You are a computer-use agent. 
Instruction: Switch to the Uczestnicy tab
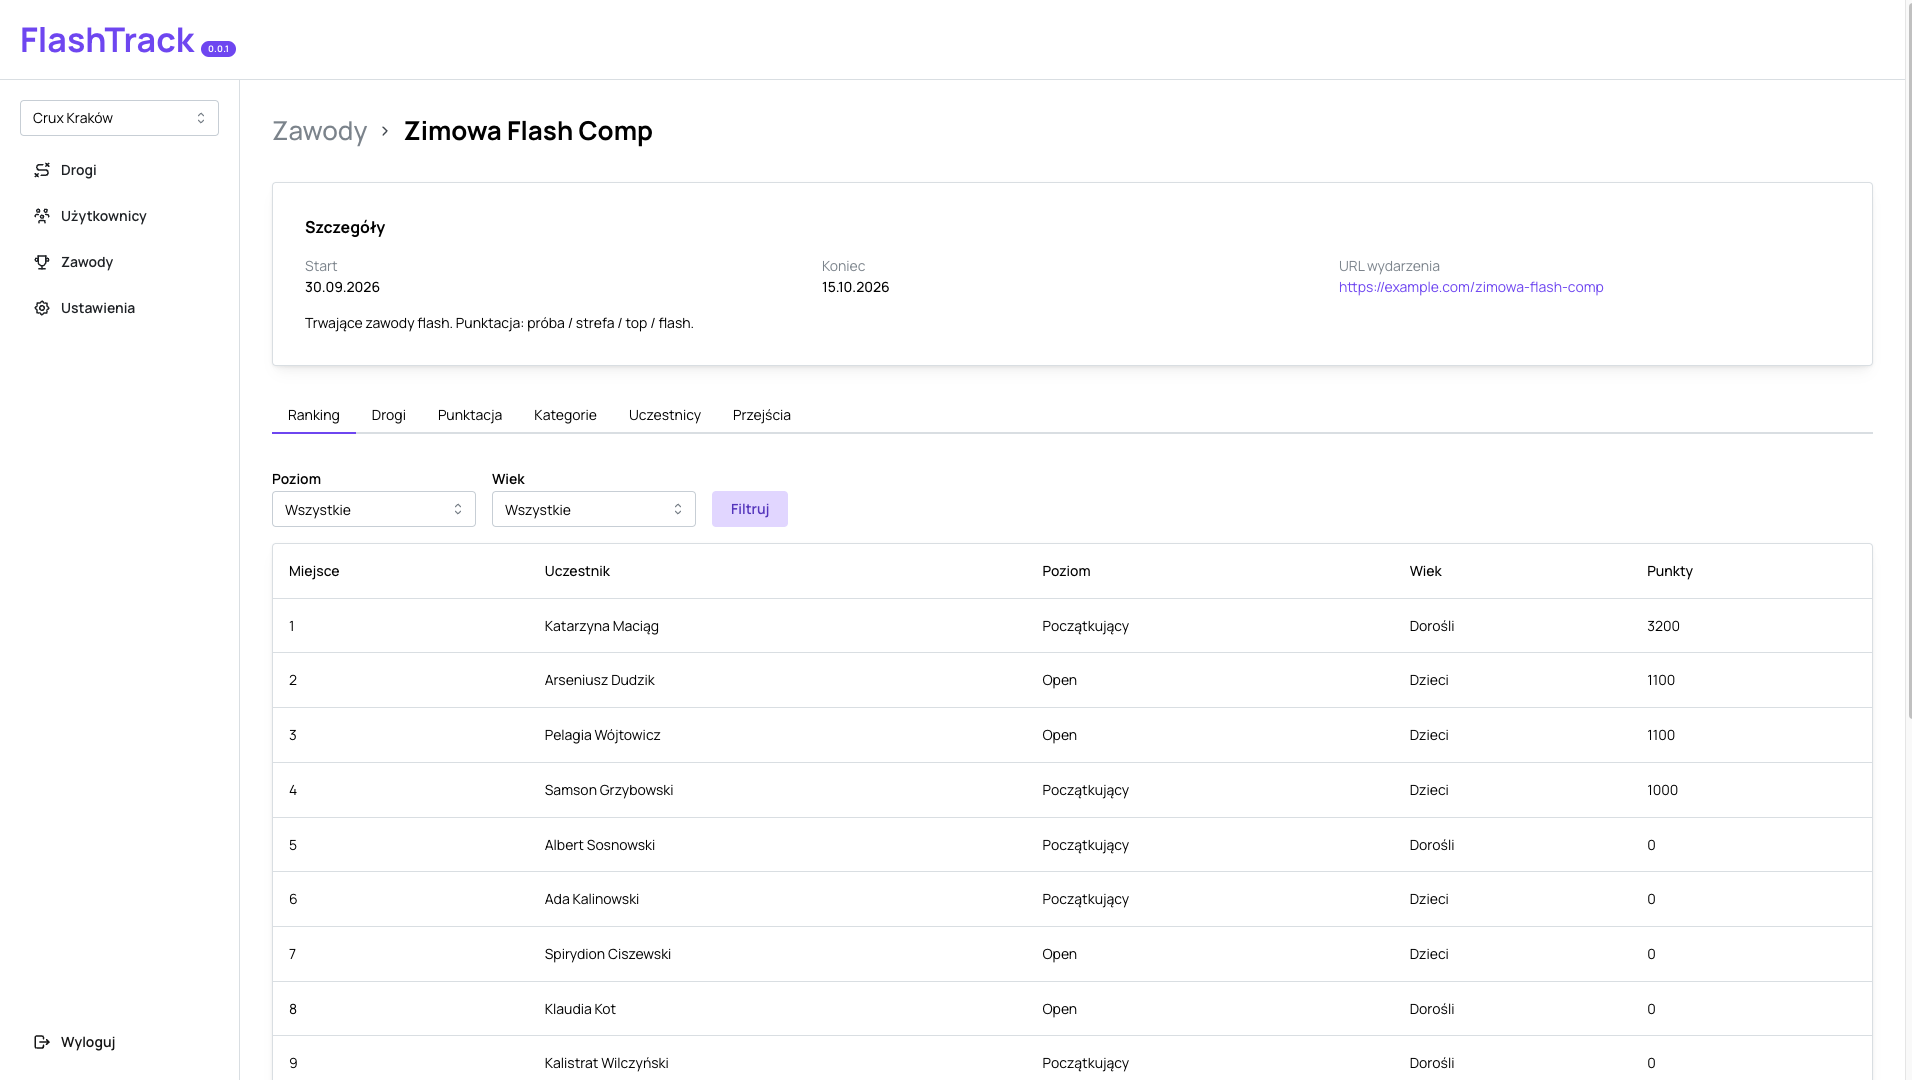[665, 415]
